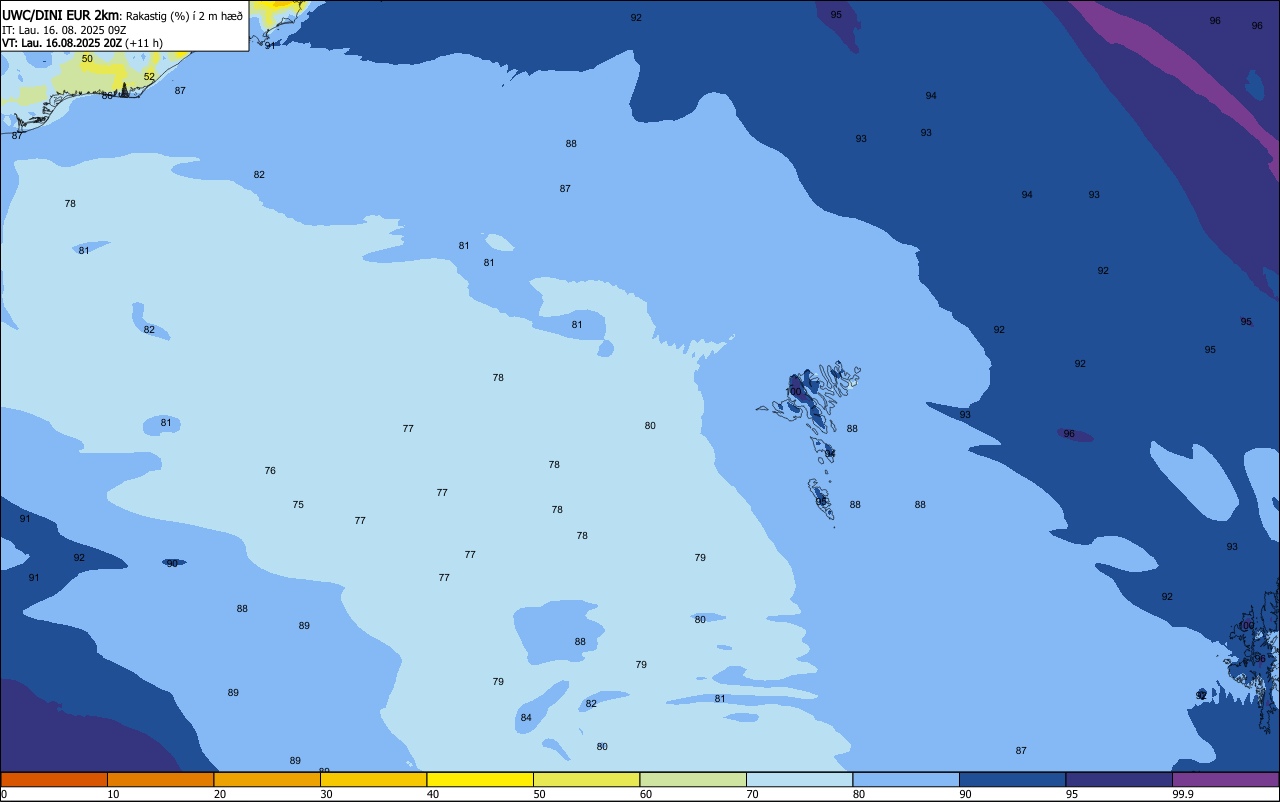Click the legend scale label 10
Viewport: 1280px width, 802px height.
(113, 794)
